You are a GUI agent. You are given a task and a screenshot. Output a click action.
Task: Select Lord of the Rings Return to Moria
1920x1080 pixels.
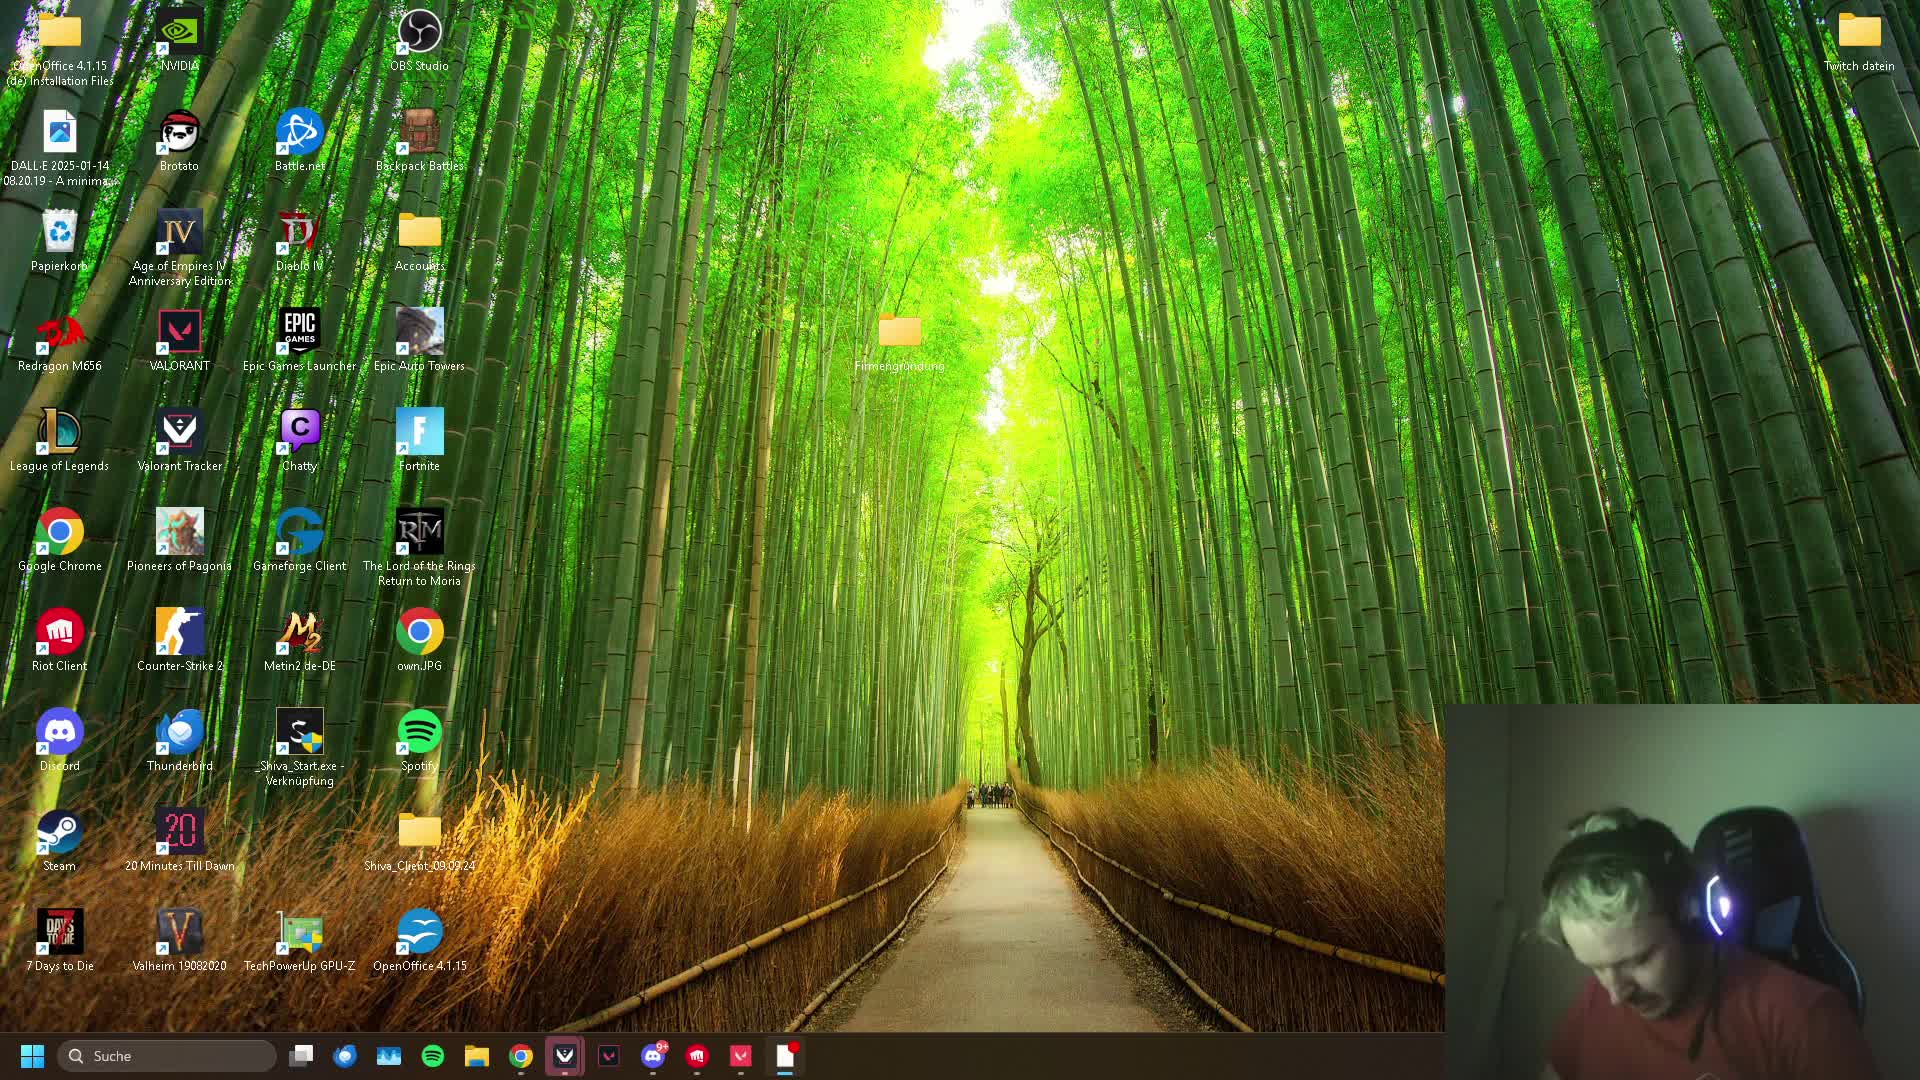[x=419, y=547]
